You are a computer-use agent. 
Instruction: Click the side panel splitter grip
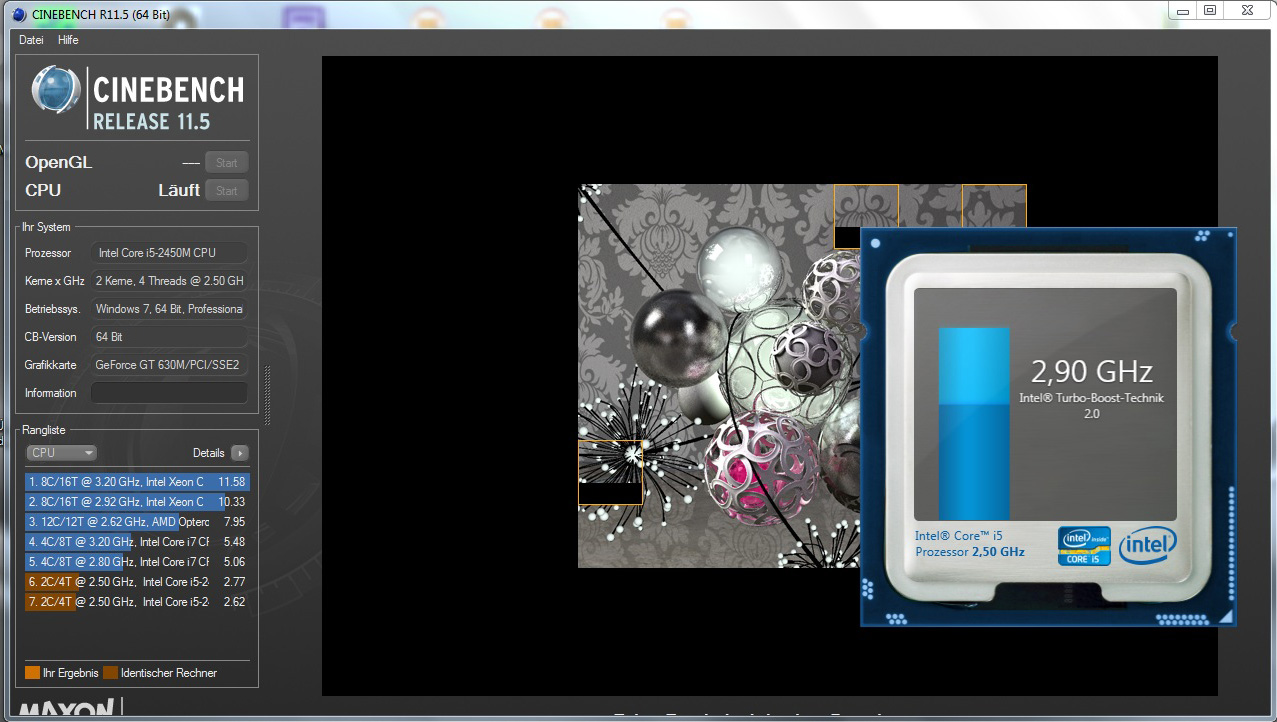267,395
